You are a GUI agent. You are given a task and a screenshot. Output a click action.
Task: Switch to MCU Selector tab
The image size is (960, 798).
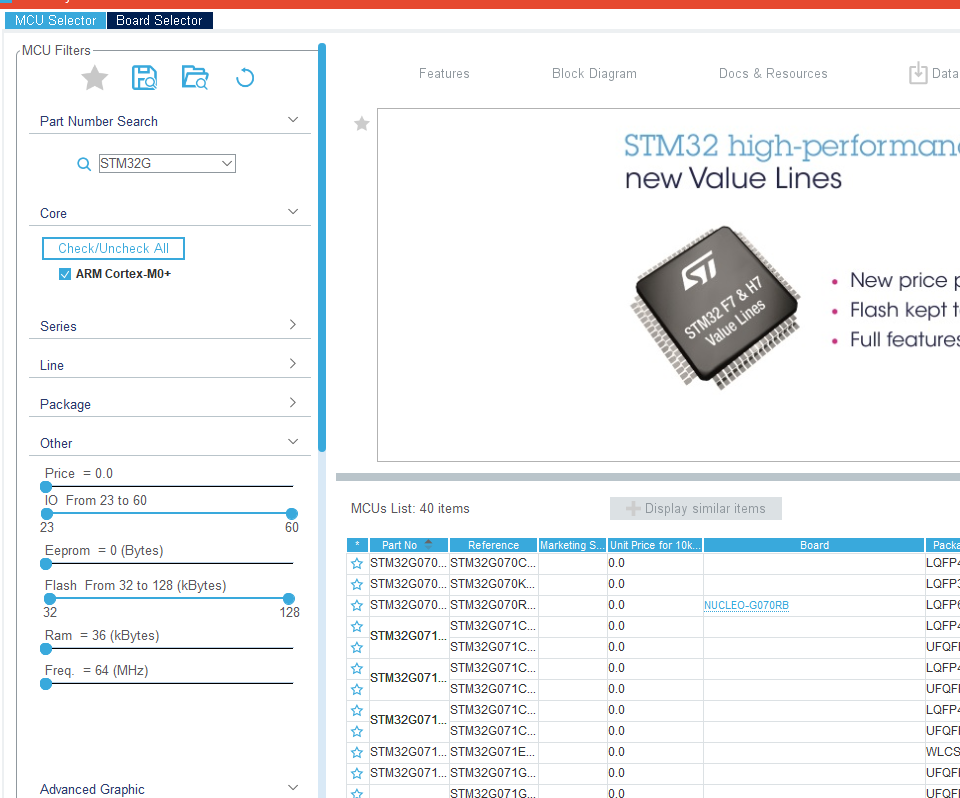coord(55,20)
